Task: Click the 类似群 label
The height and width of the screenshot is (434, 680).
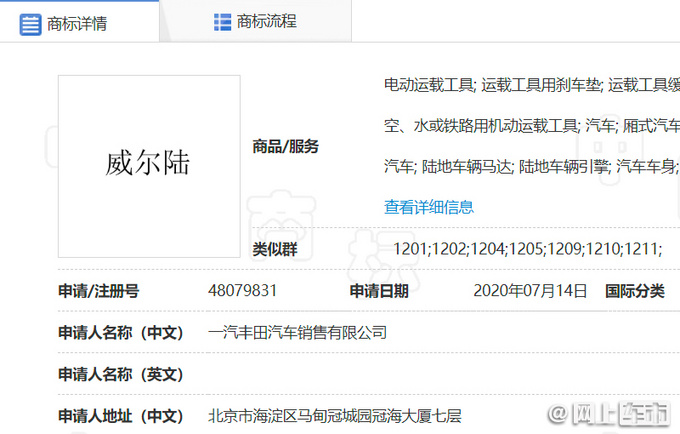Action: (275, 249)
